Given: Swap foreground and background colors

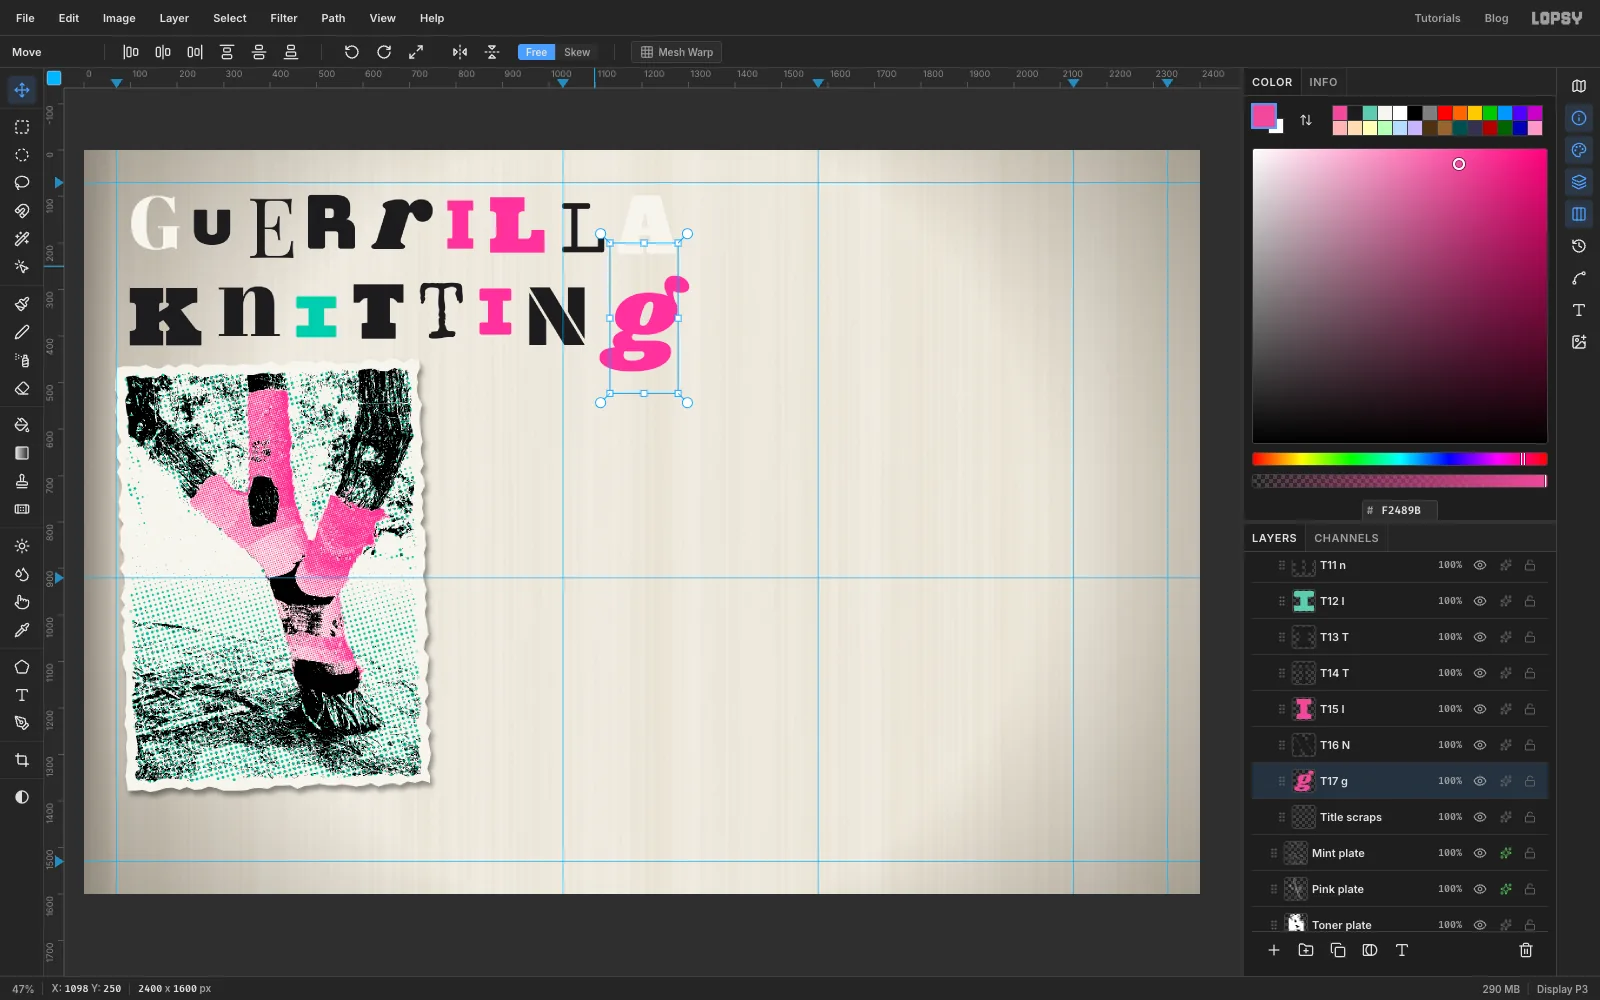Looking at the screenshot, I should point(1306,120).
